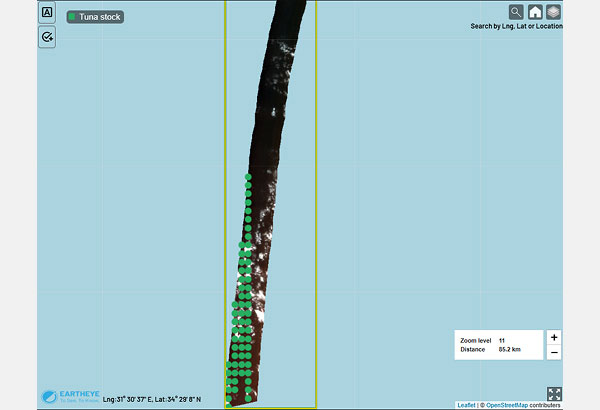Open the map layers stack icon
The height and width of the screenshot is (410, 600).
(553, 12)
